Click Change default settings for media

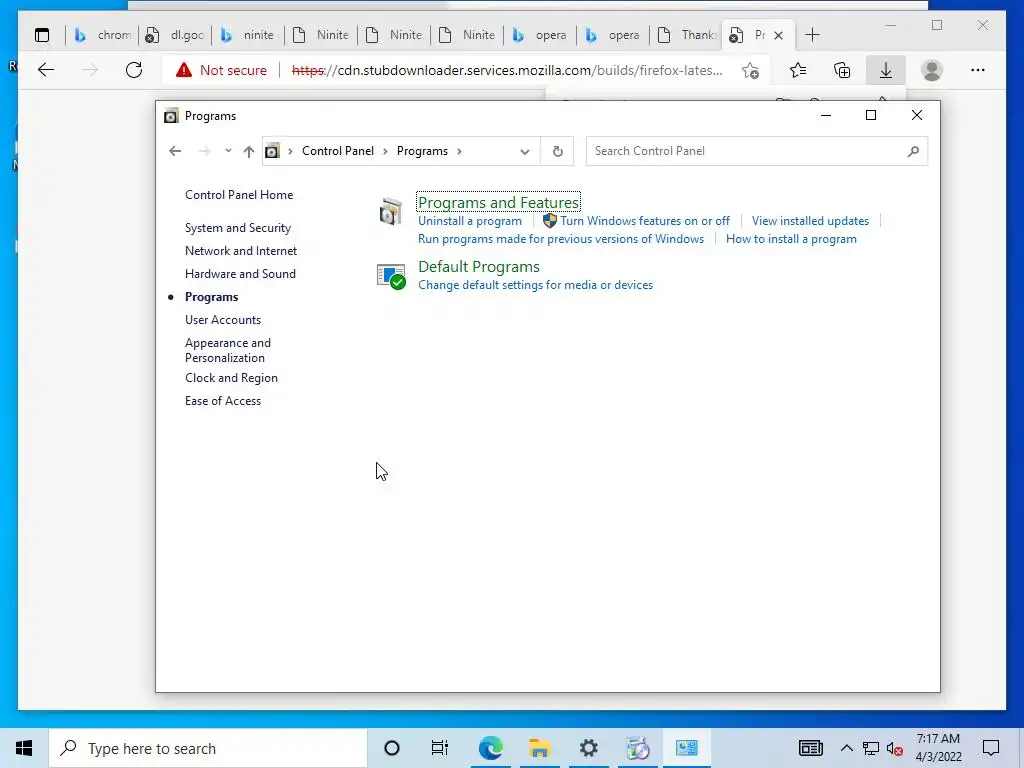click(536, 285)
